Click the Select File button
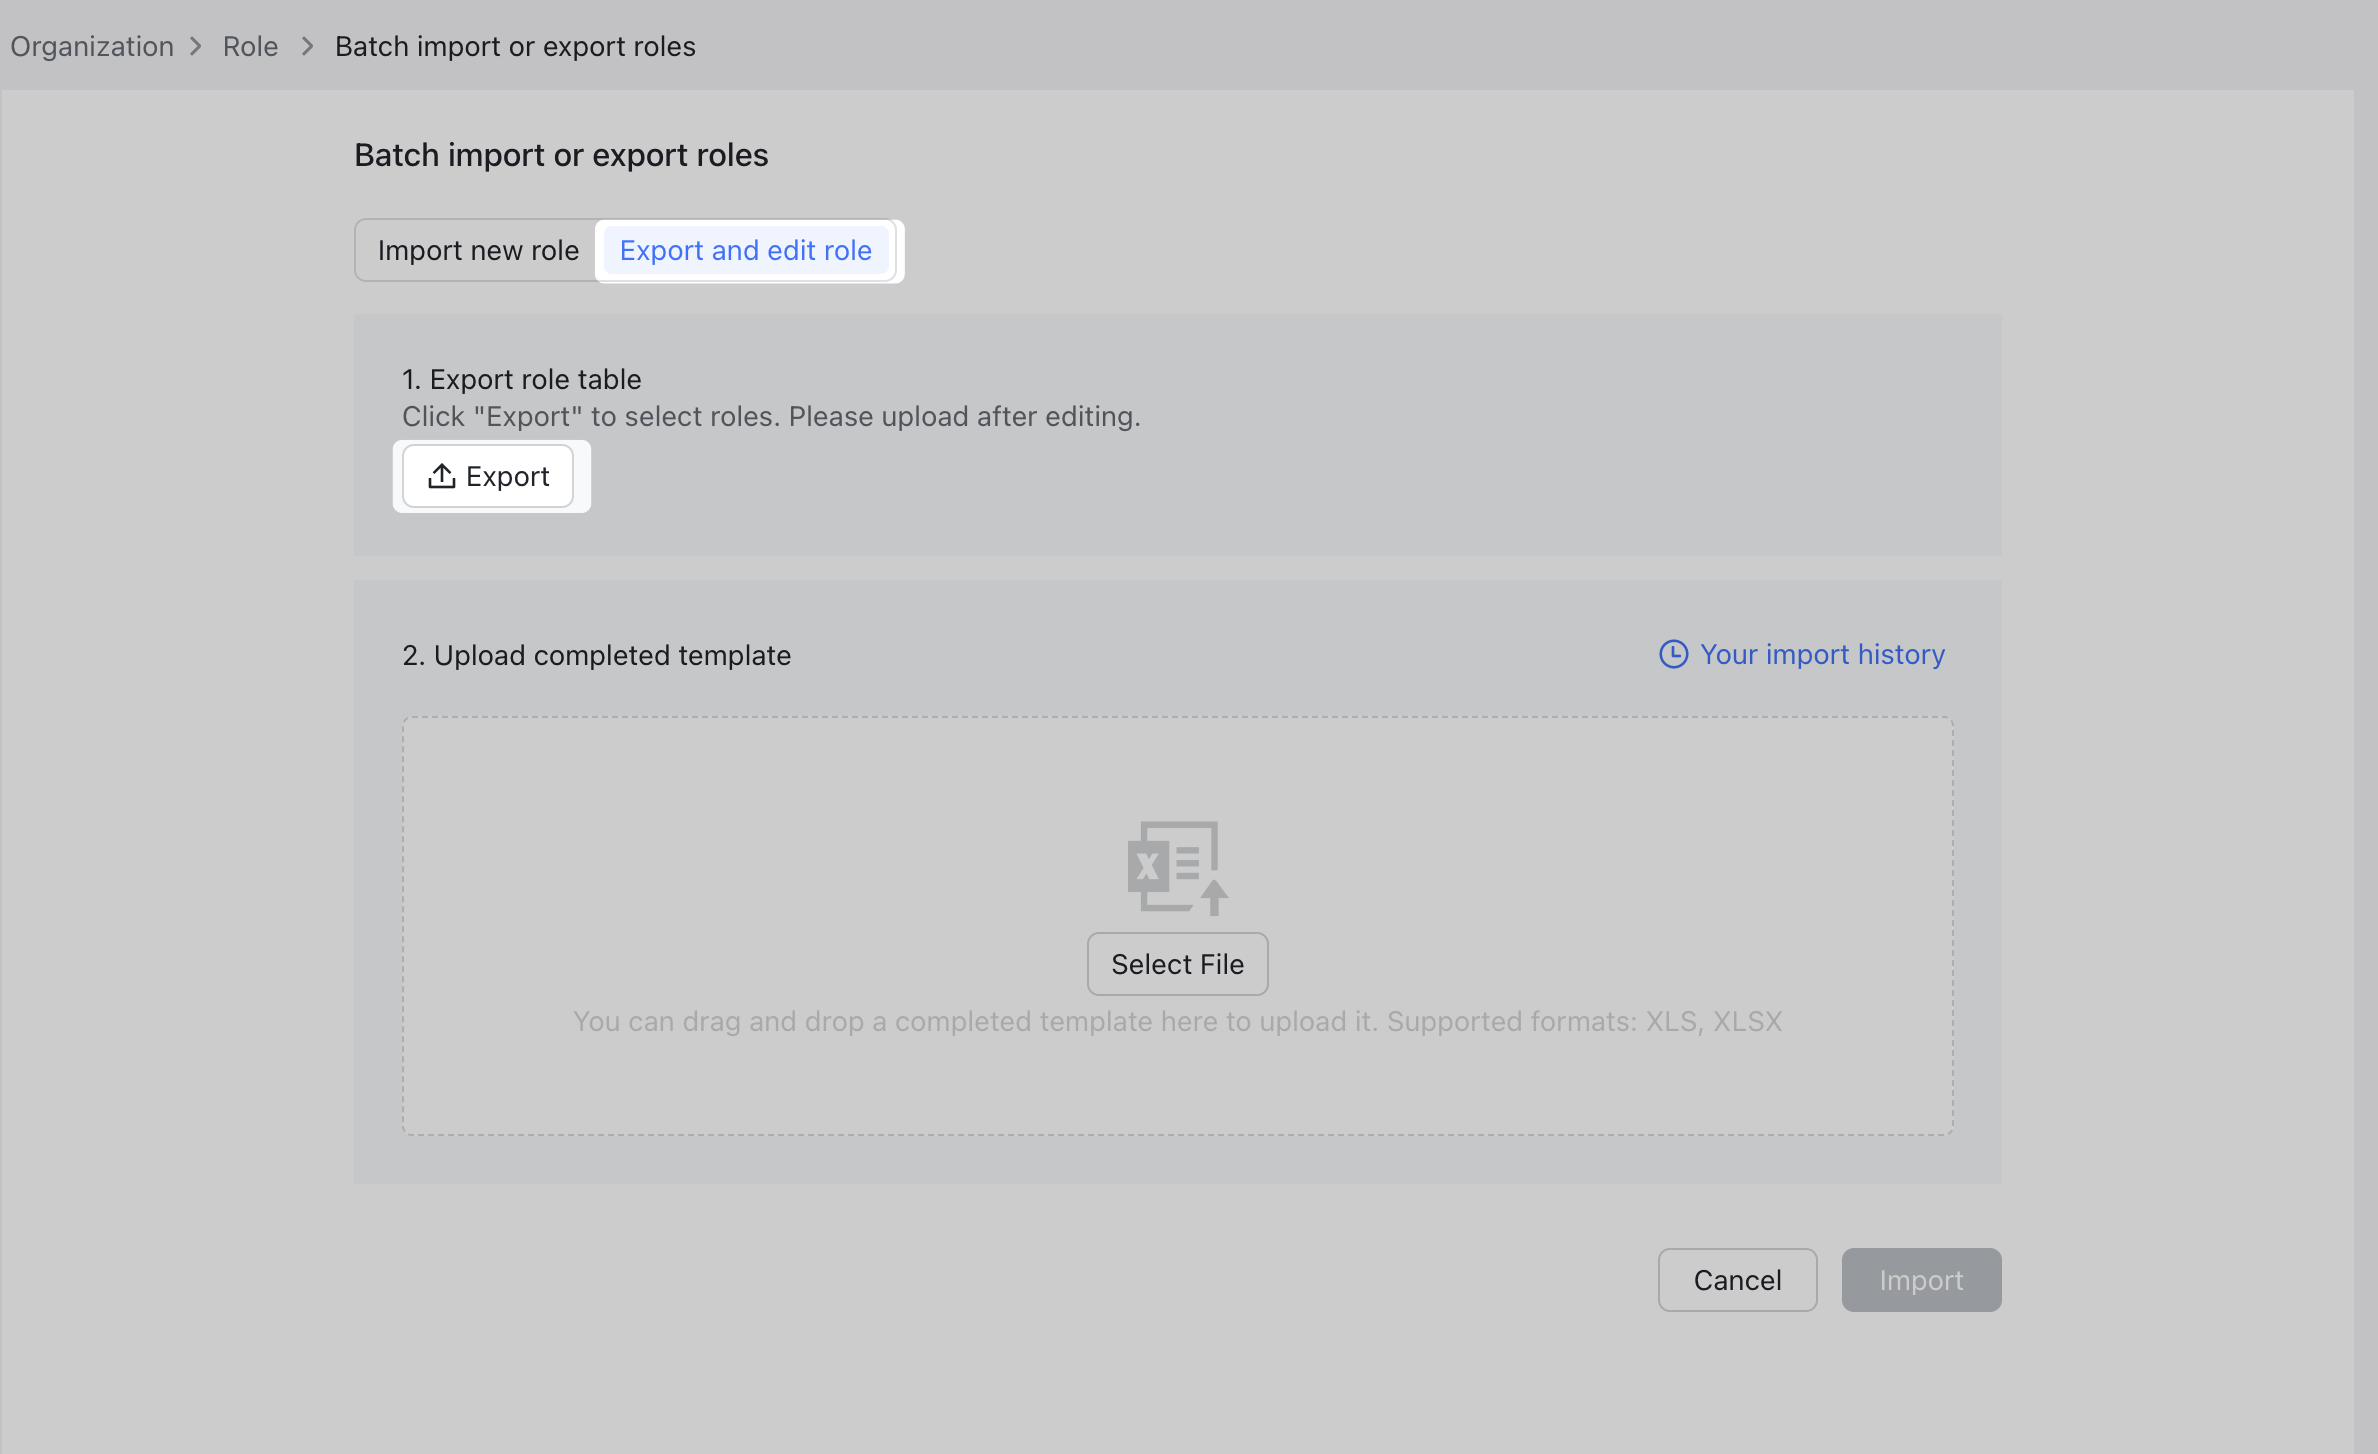 coord(1177,963)
